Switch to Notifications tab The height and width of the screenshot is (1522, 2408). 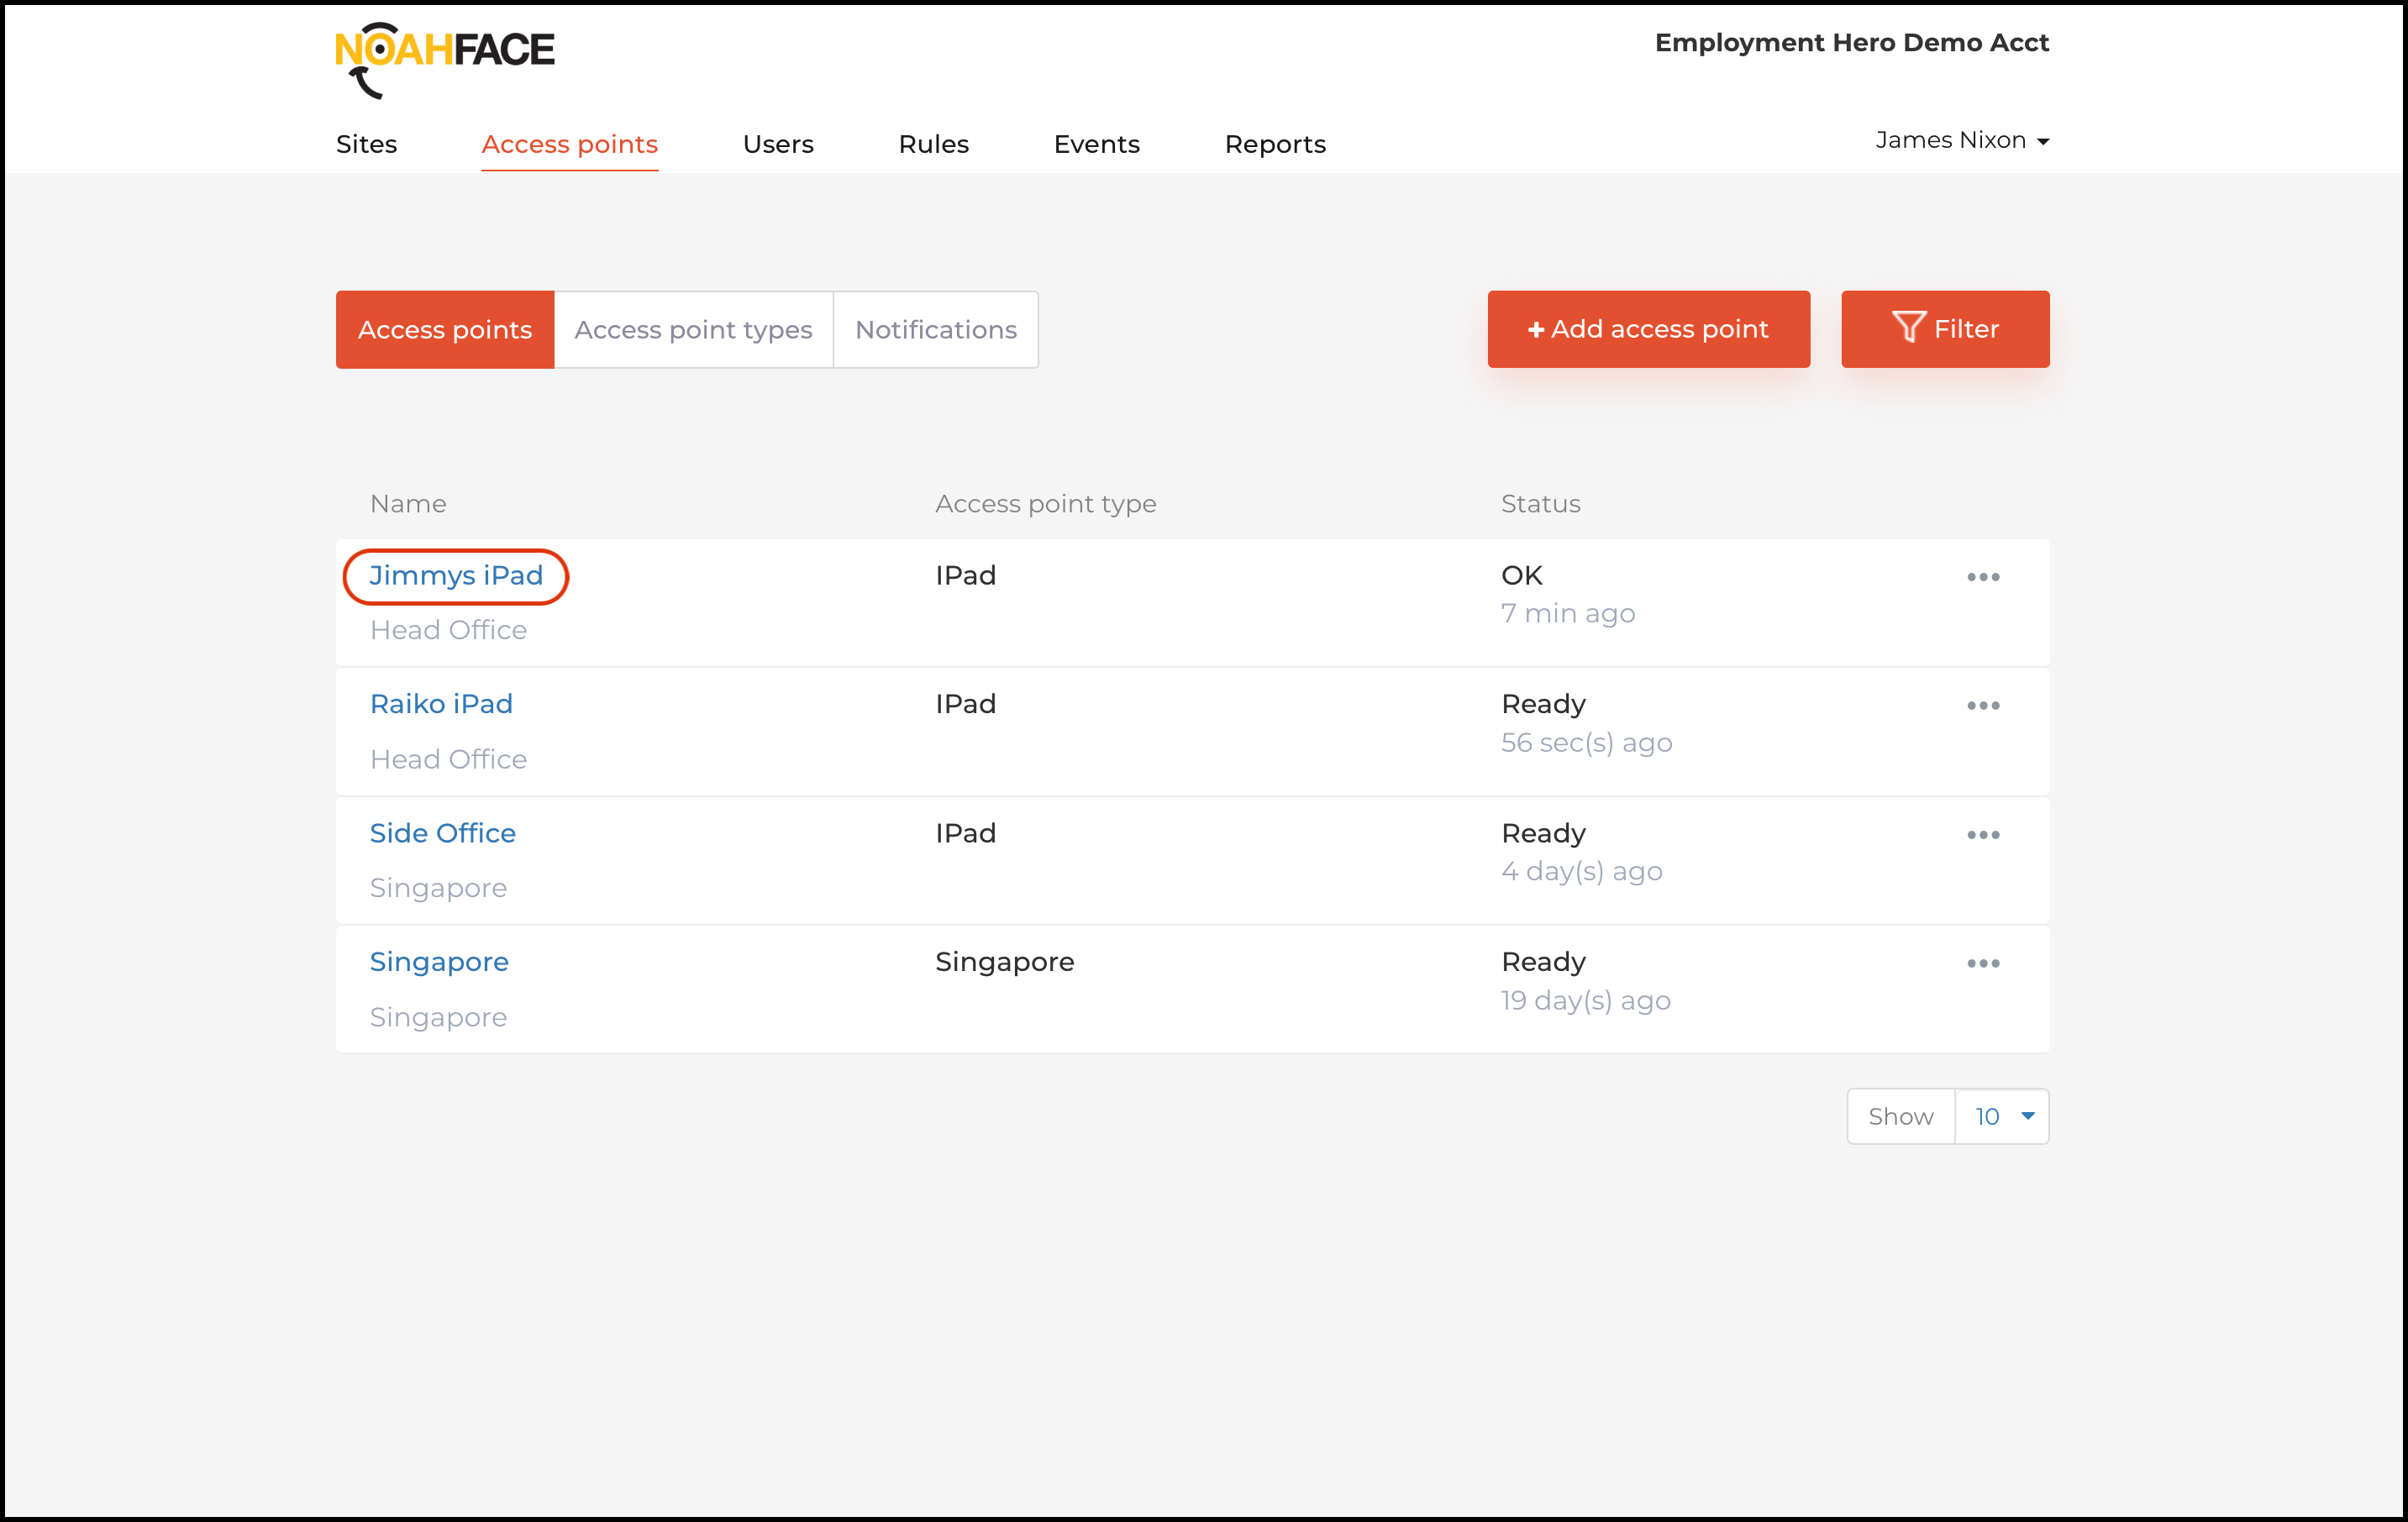point(935,330)
